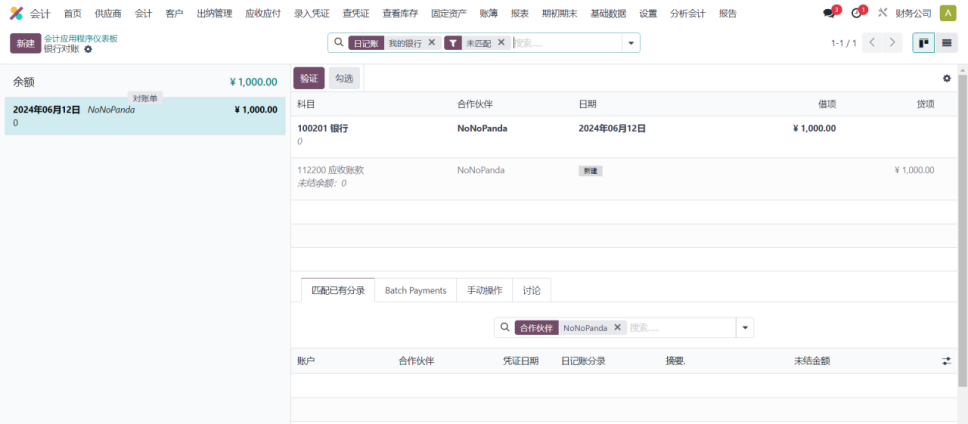Remove the 未匹配 filter tag
This screenshot has height=424, width=968.
coord(502,43)
